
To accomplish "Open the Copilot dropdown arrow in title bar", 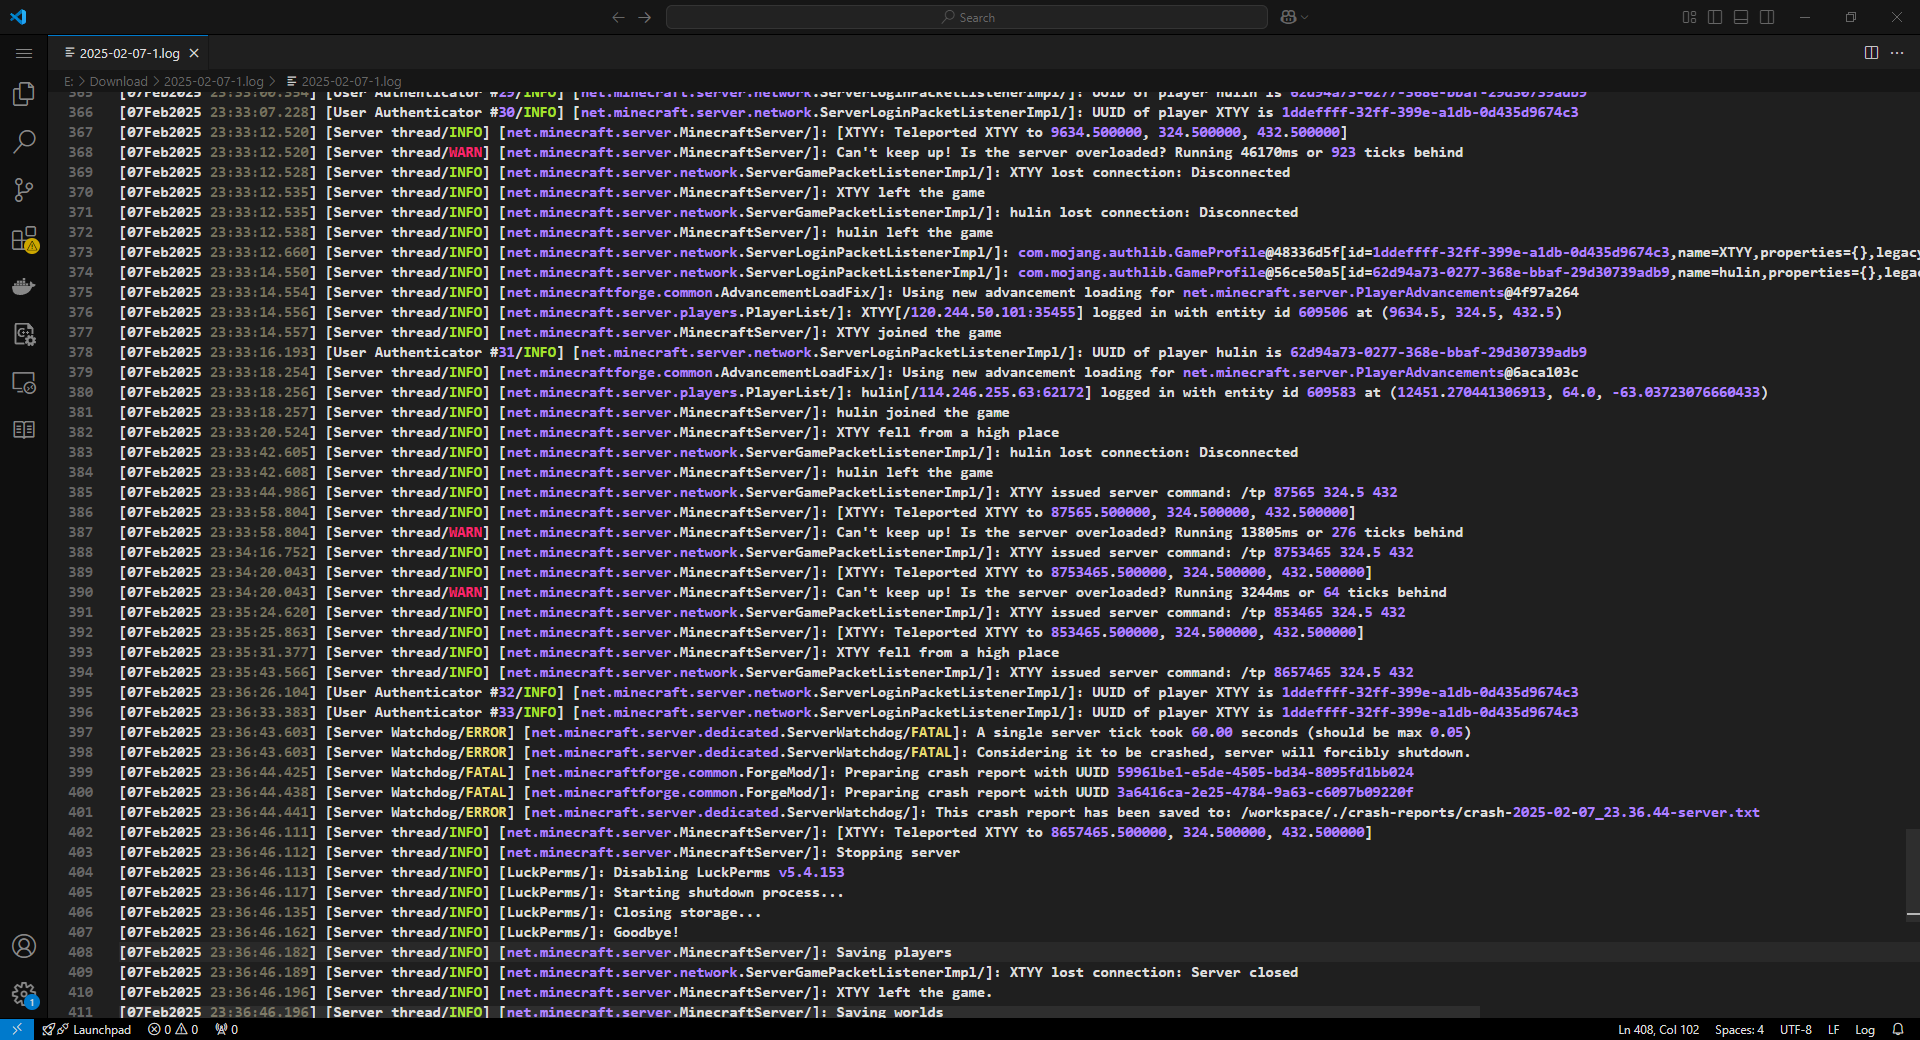I will pos(1305,17).
